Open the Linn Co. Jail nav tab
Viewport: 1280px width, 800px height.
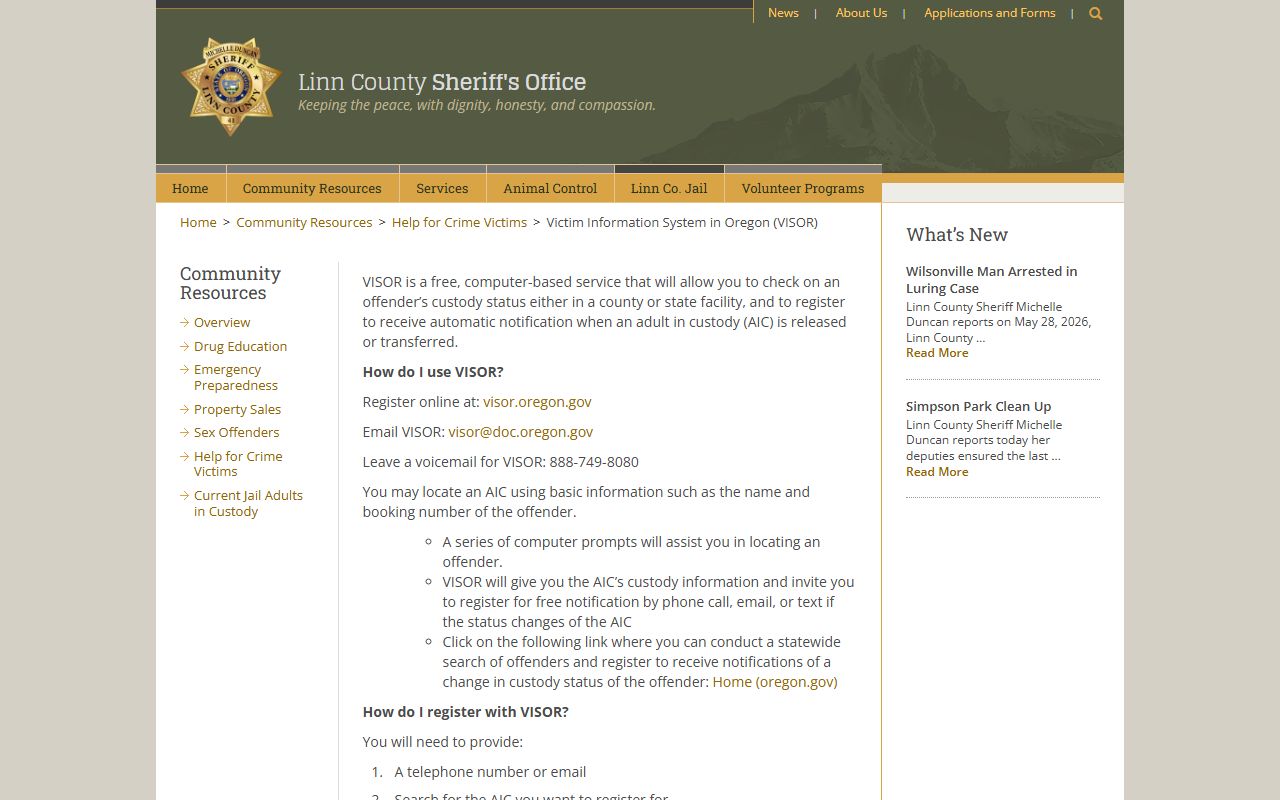(669, 188)
